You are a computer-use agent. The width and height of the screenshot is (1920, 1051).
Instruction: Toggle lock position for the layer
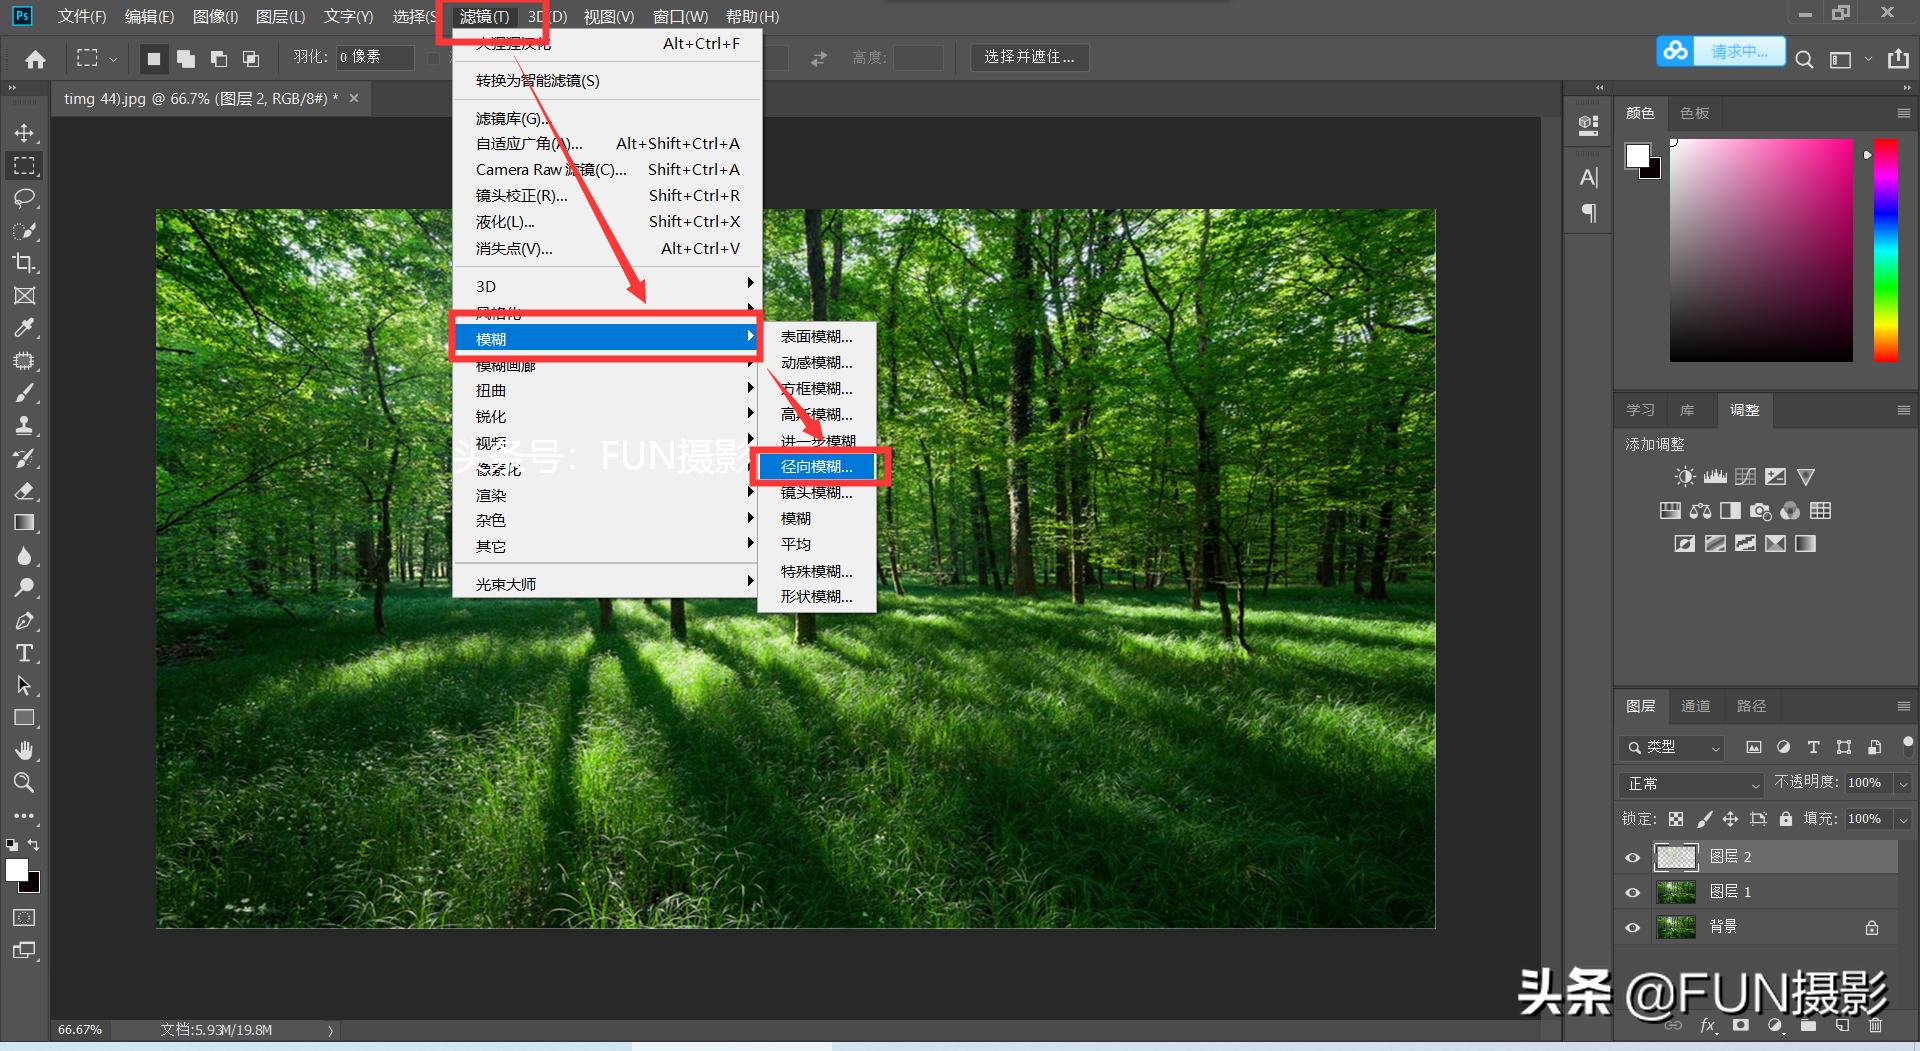coord(1731,819)
